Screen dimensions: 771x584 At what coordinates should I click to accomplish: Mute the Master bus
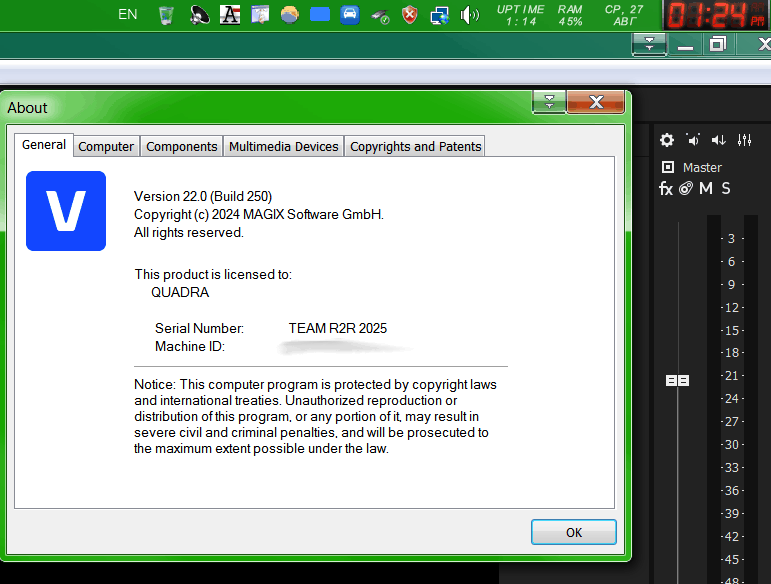coord(706,188)
